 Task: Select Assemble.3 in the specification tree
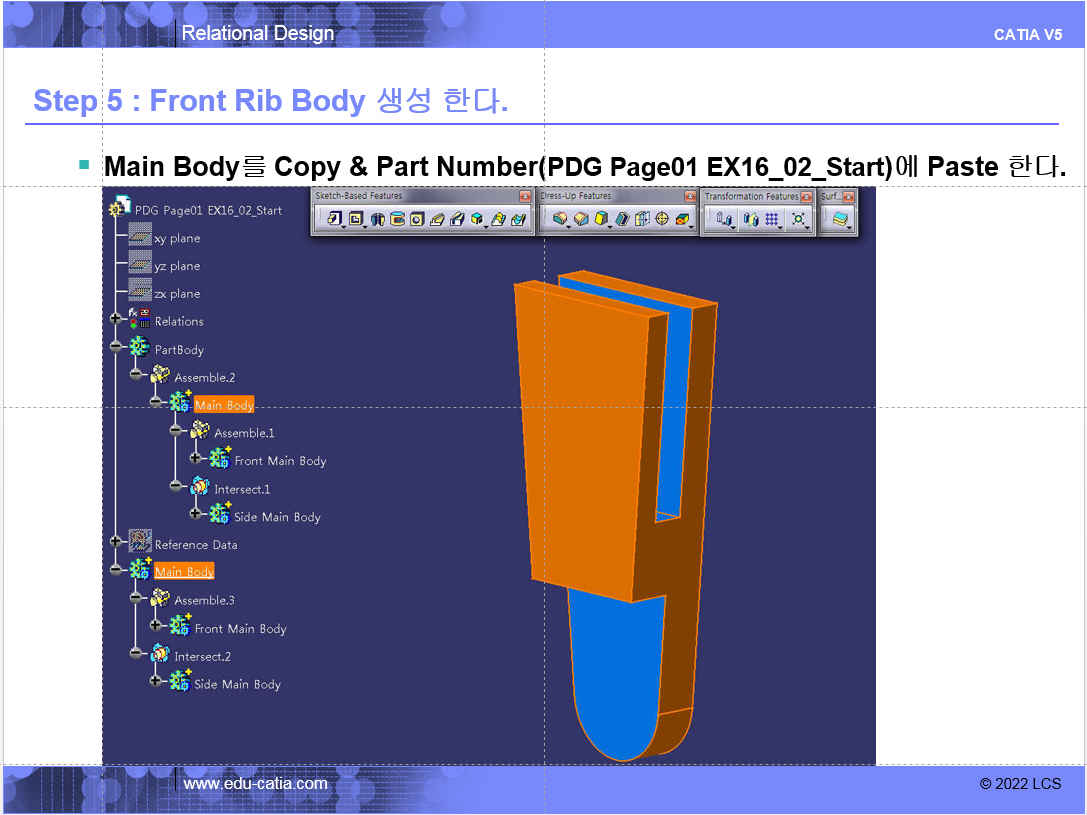(204, 600)
